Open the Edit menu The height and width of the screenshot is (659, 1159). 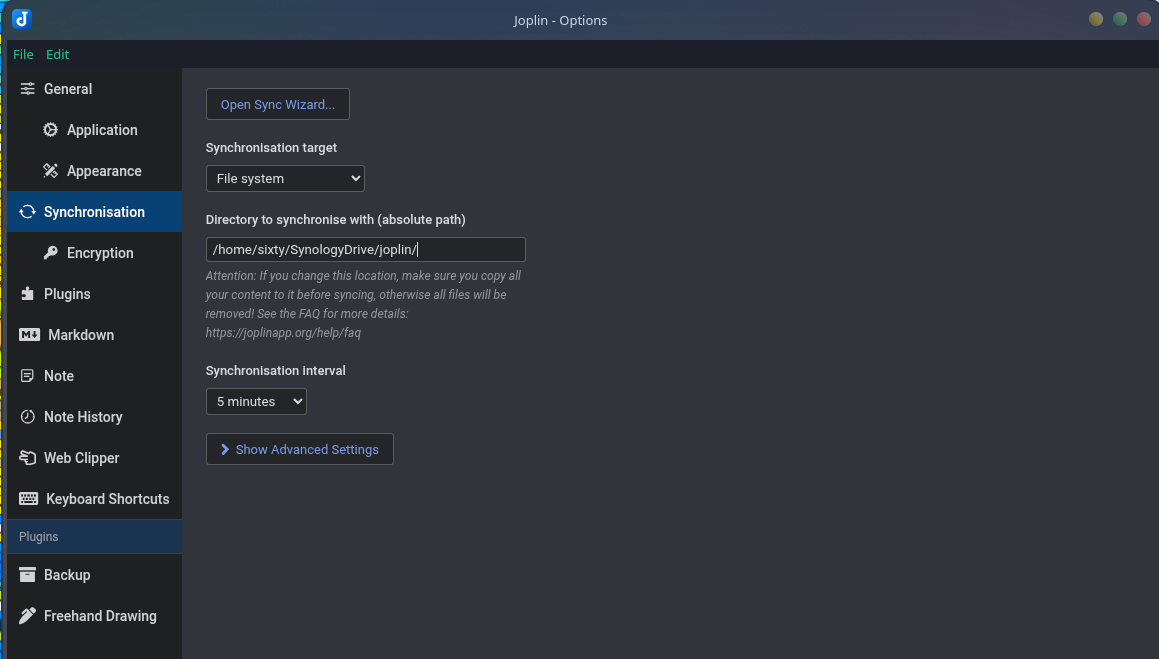pyautogui.click(x=57, y=54)
